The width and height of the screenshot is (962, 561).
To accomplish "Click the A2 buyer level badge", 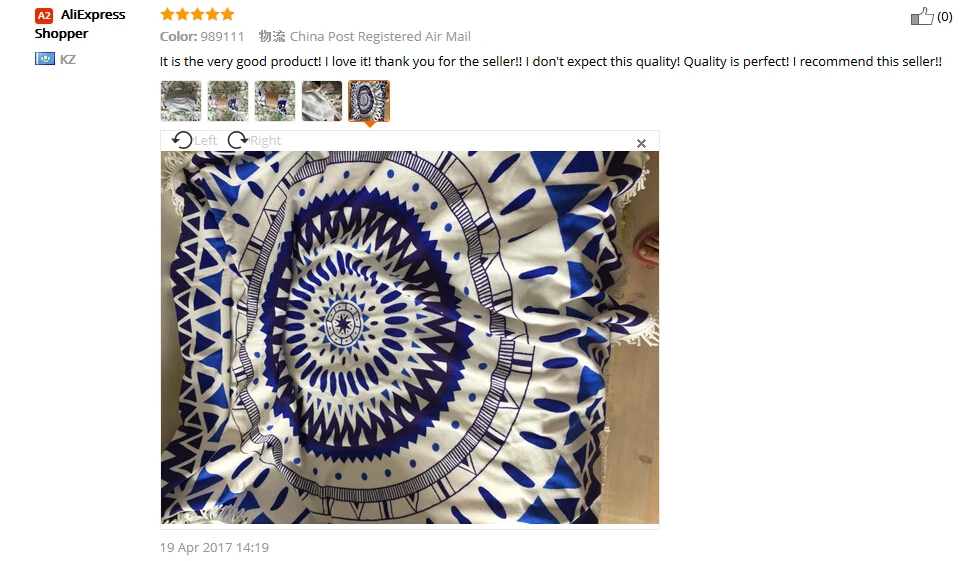I will pyautogui.click(x=44, y=15).
